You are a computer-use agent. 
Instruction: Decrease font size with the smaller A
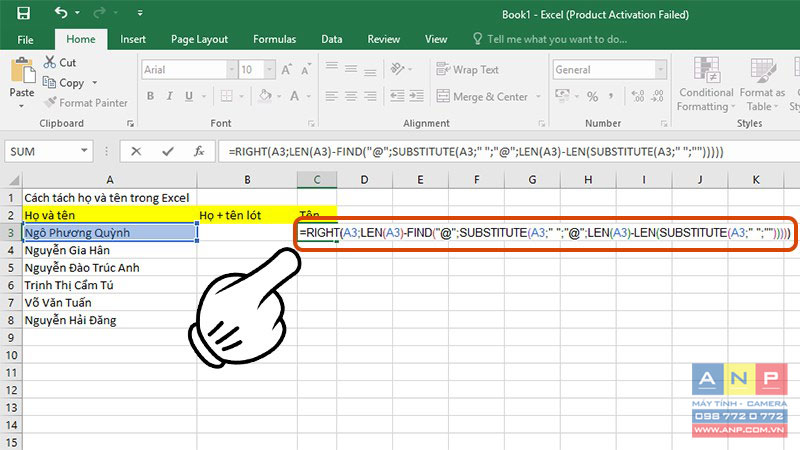pyautogui.click(x=306, y=69)
